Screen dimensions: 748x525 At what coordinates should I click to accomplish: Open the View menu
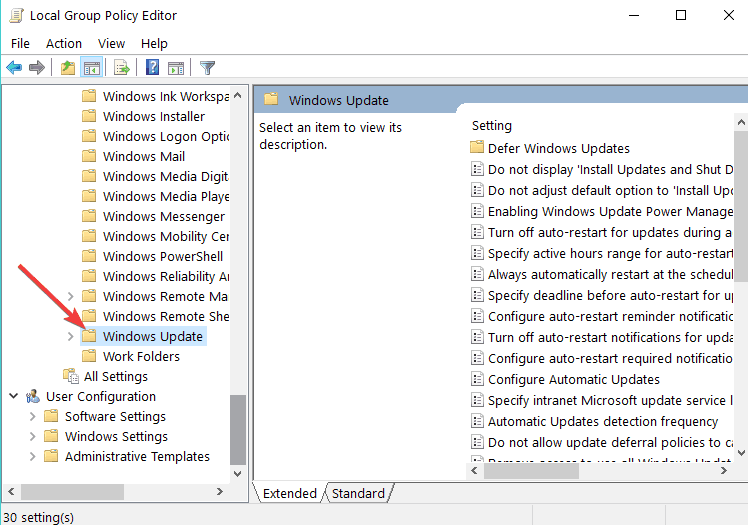click(111, 43)
